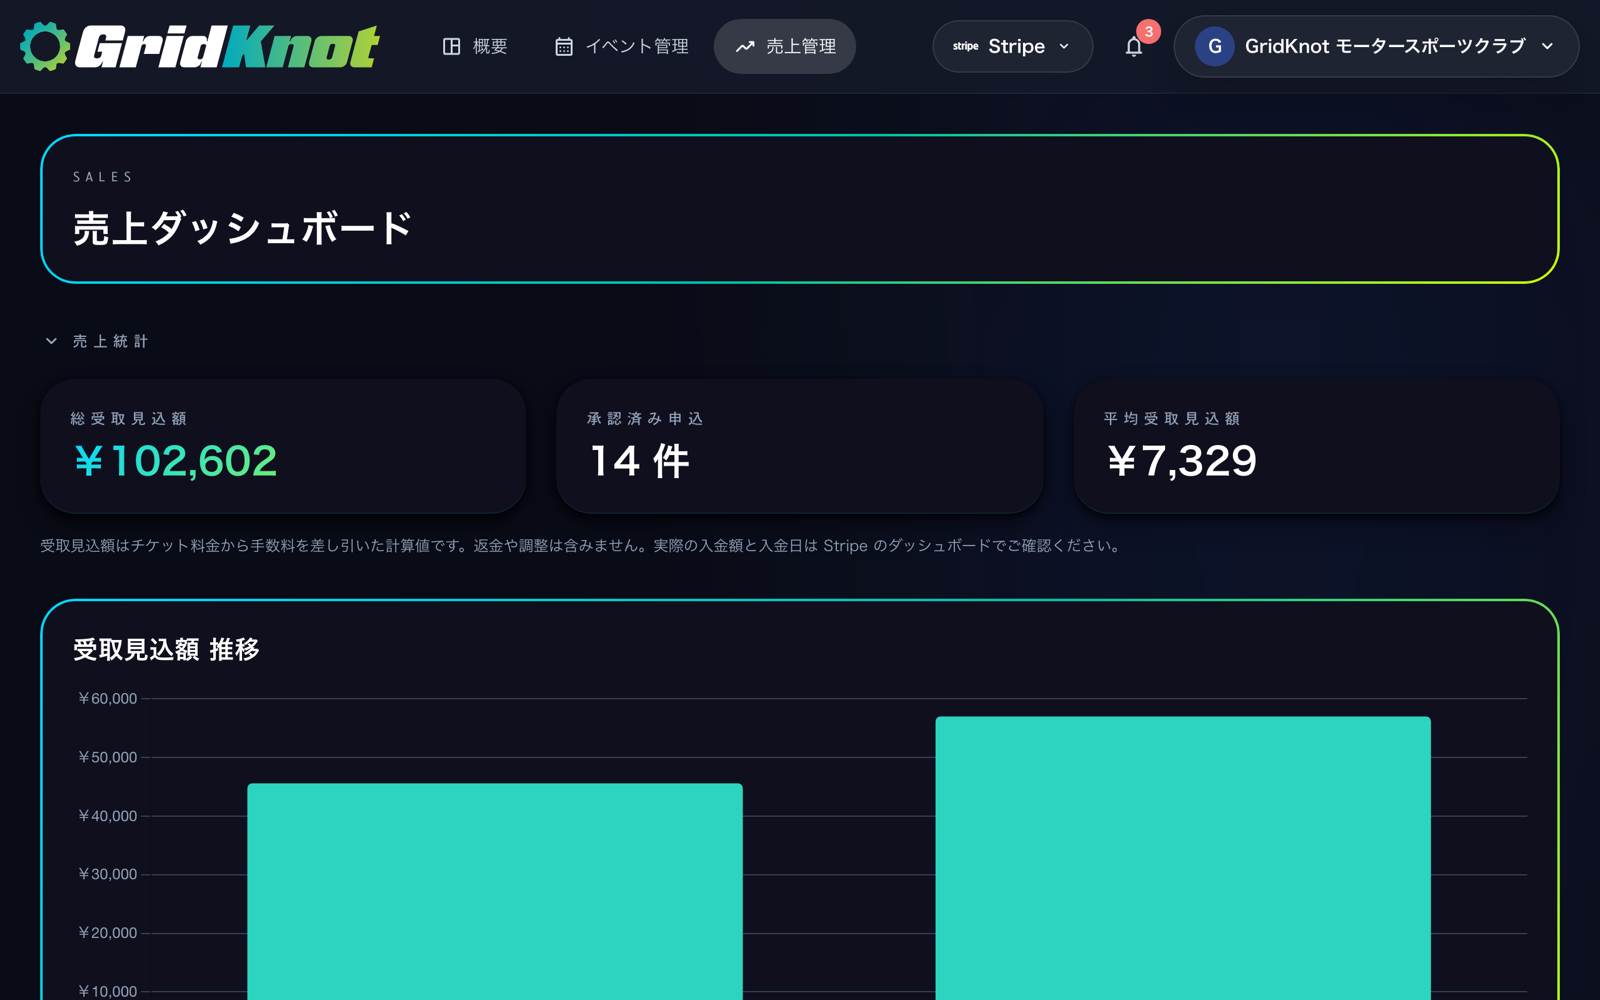Screen dimensions: 1600x1000
Task: Click the ￥30,000 axis label
Action: coord(107,874)
